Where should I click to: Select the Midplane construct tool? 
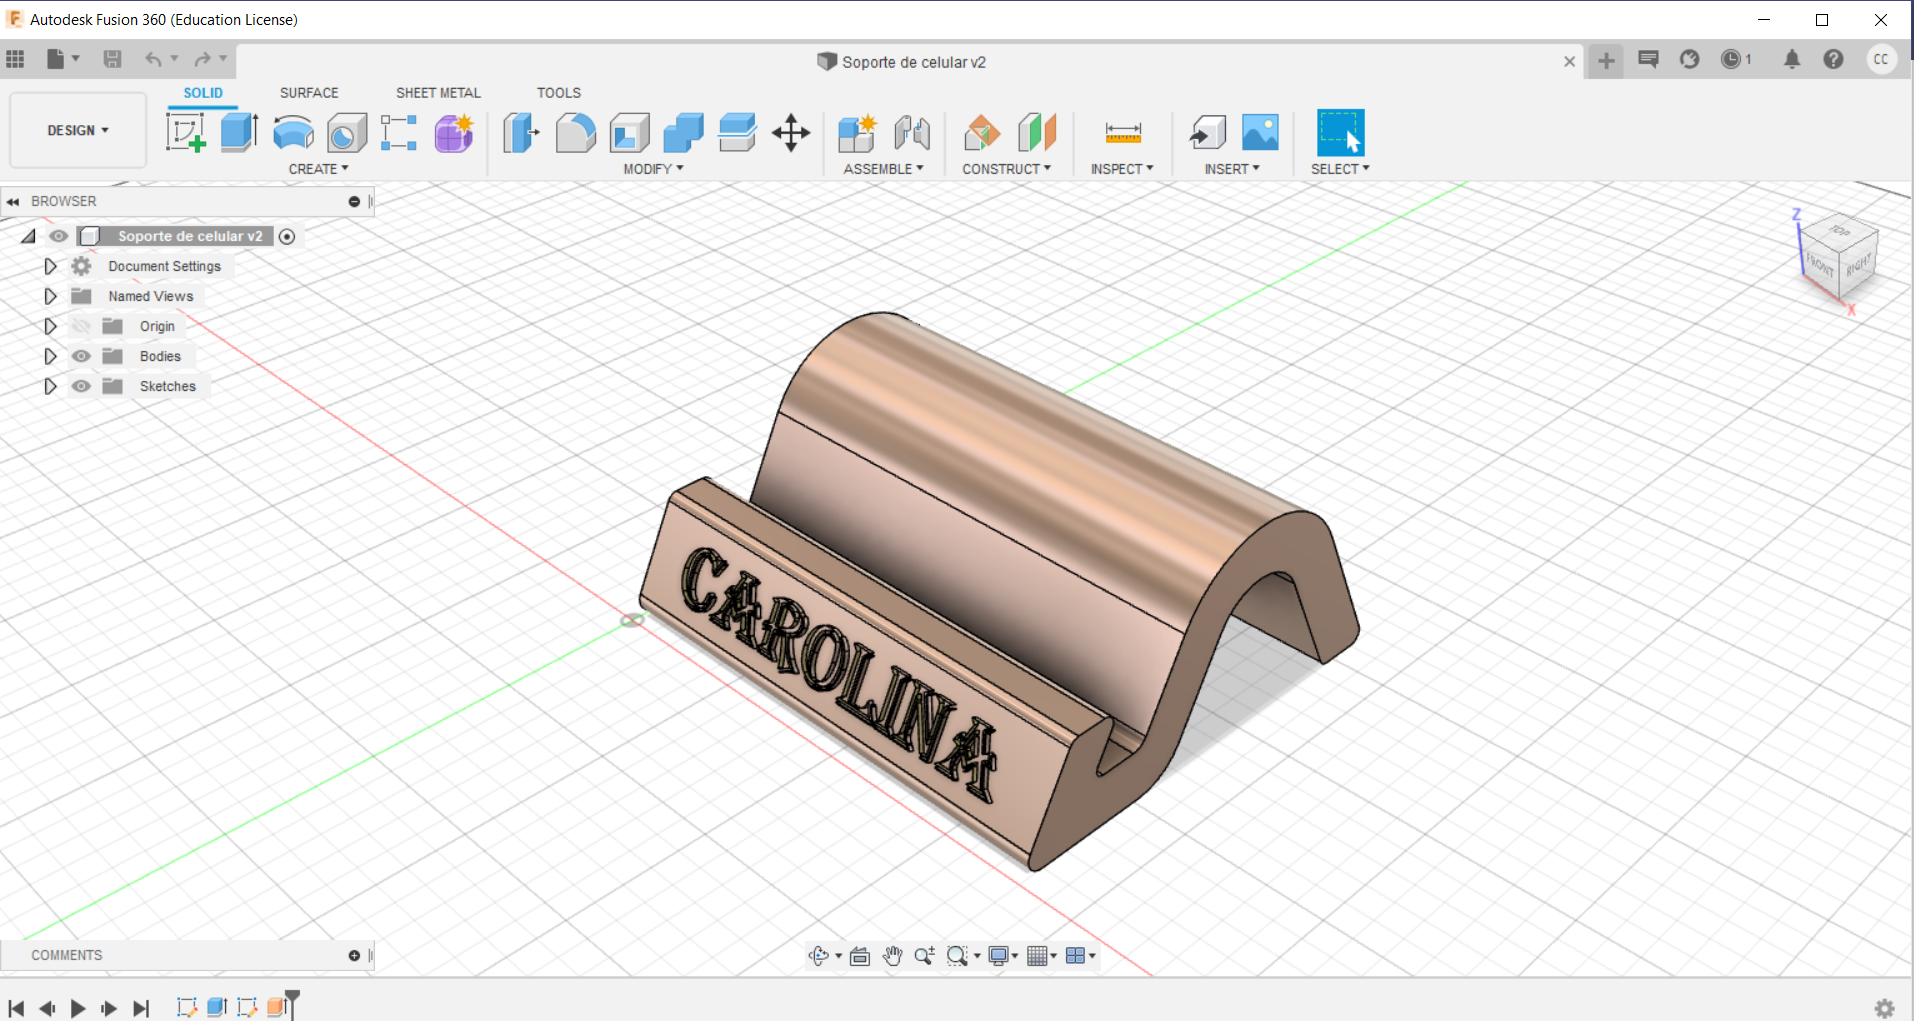click(1037, 132)
